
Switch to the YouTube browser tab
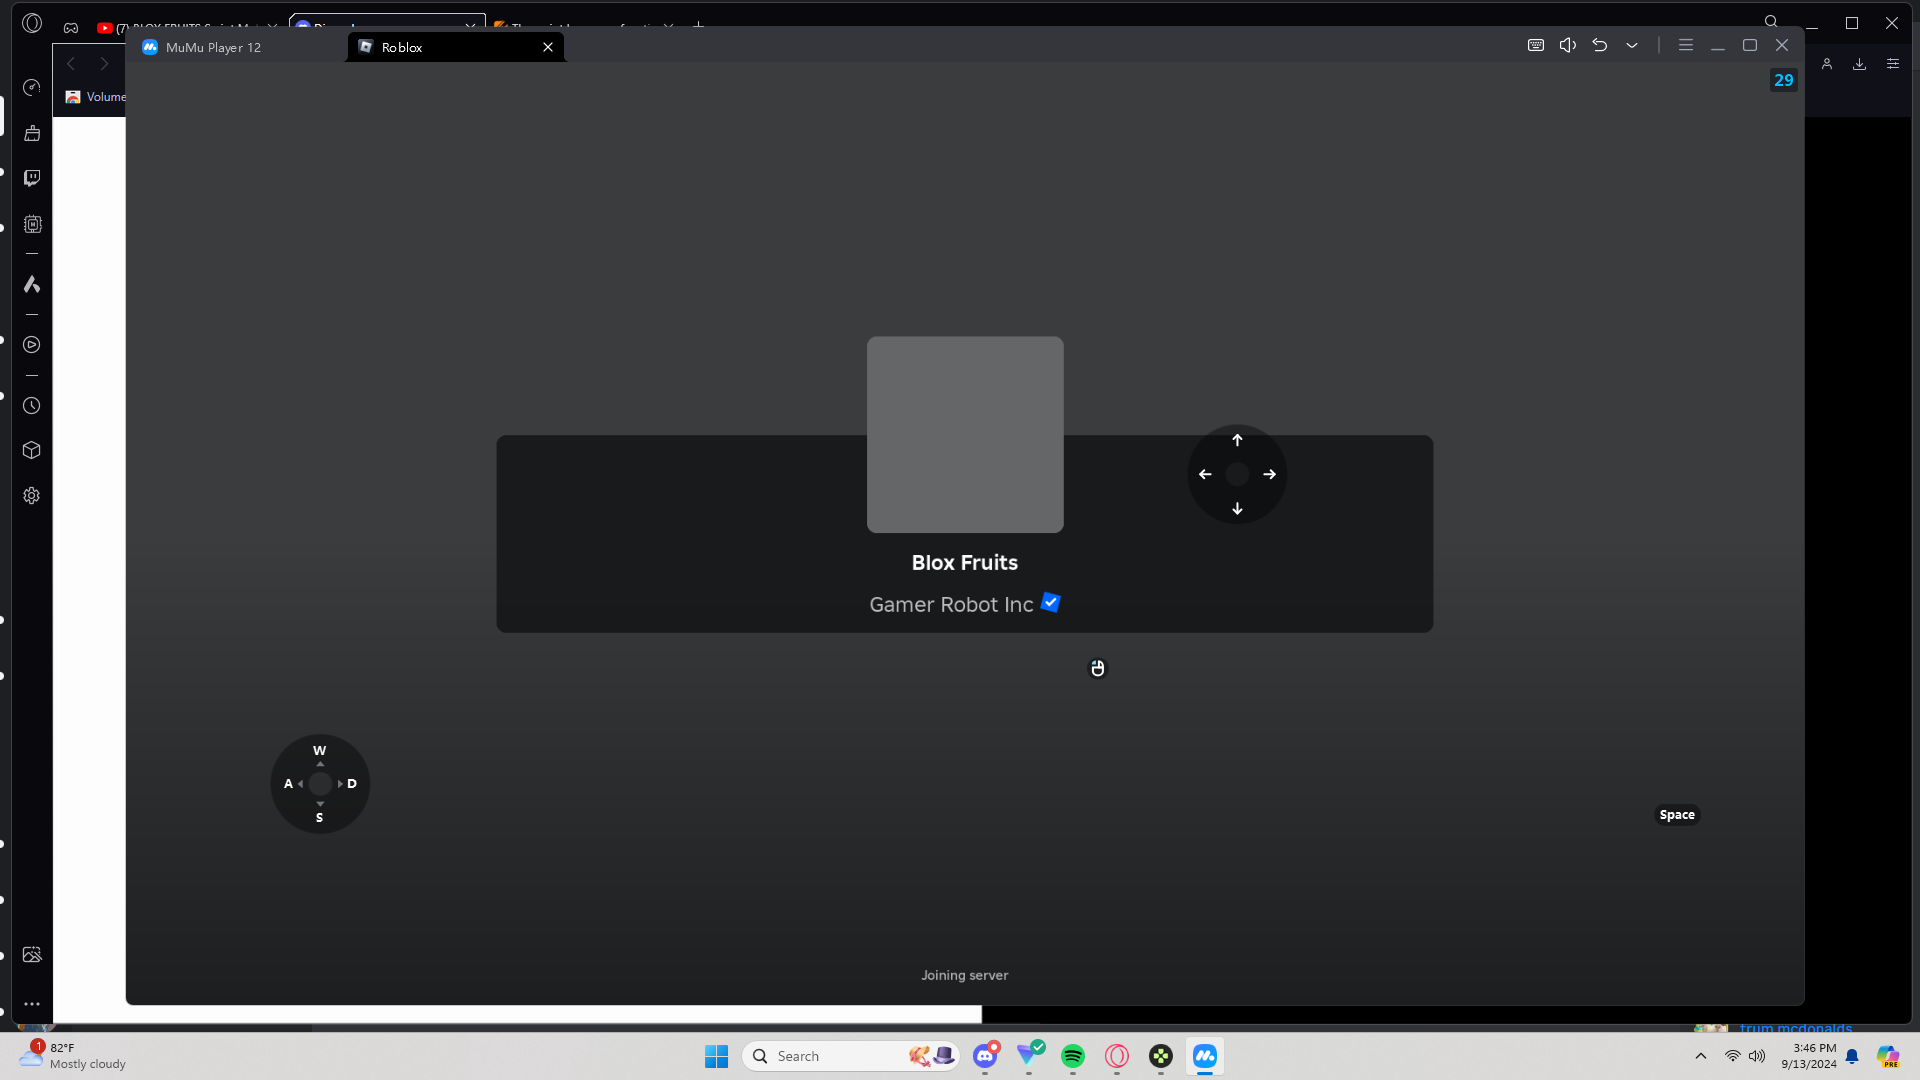[187, 27]
